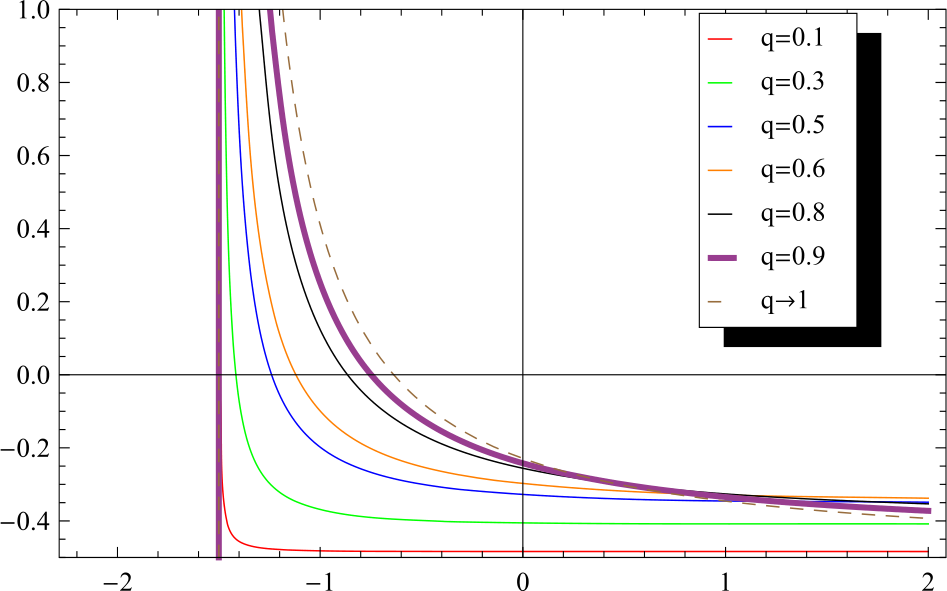Select the y-axis tick label '0.6'
The image size is (947, 591).
33,156
